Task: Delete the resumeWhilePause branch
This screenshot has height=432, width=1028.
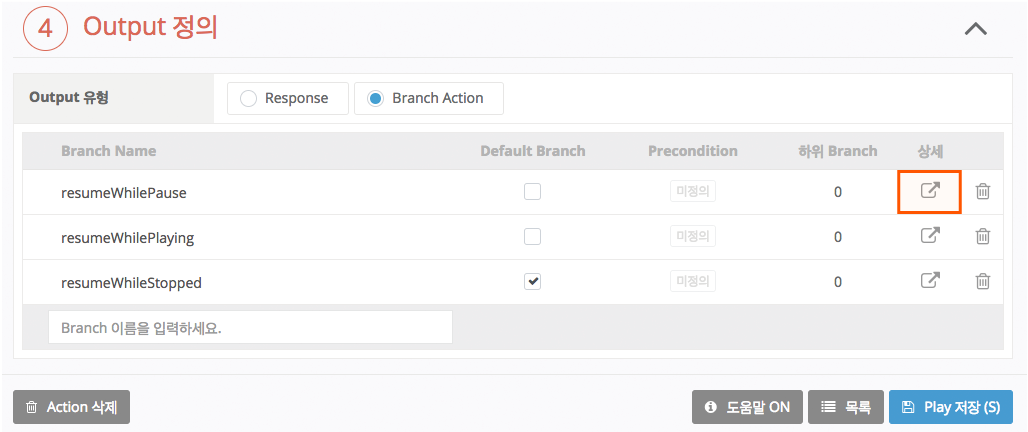Action: (983, 191)
